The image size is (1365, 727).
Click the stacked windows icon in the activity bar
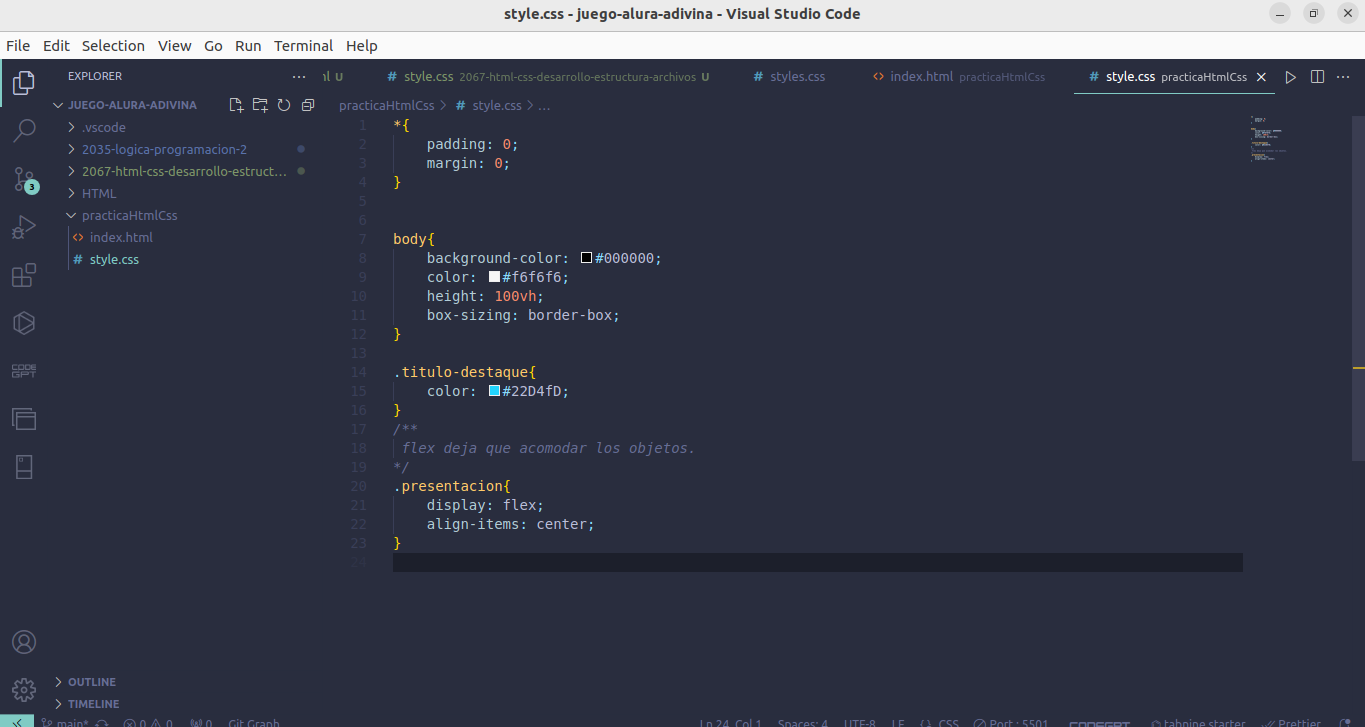[24, 419]
